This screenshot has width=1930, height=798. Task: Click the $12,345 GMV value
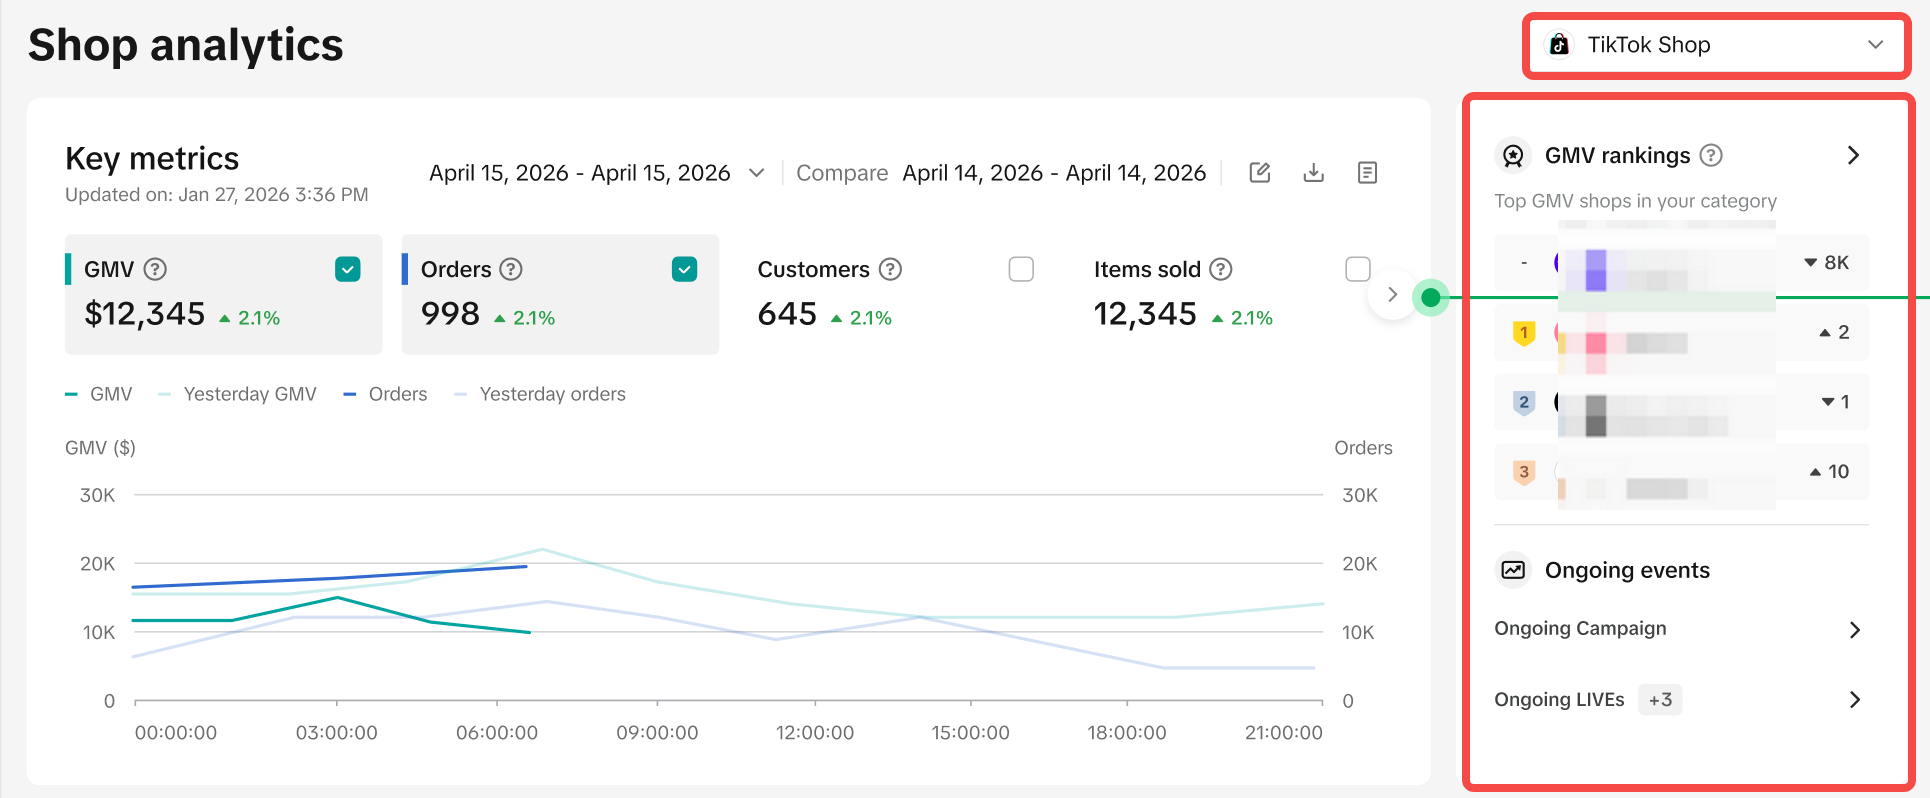(x=145, y=314)
